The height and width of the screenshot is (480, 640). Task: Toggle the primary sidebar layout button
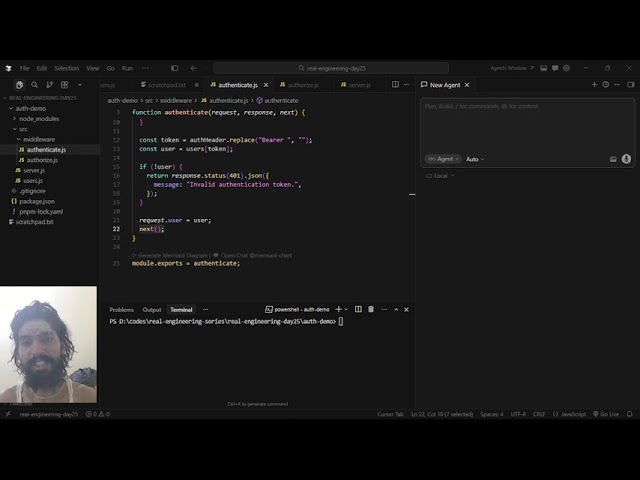174,68
